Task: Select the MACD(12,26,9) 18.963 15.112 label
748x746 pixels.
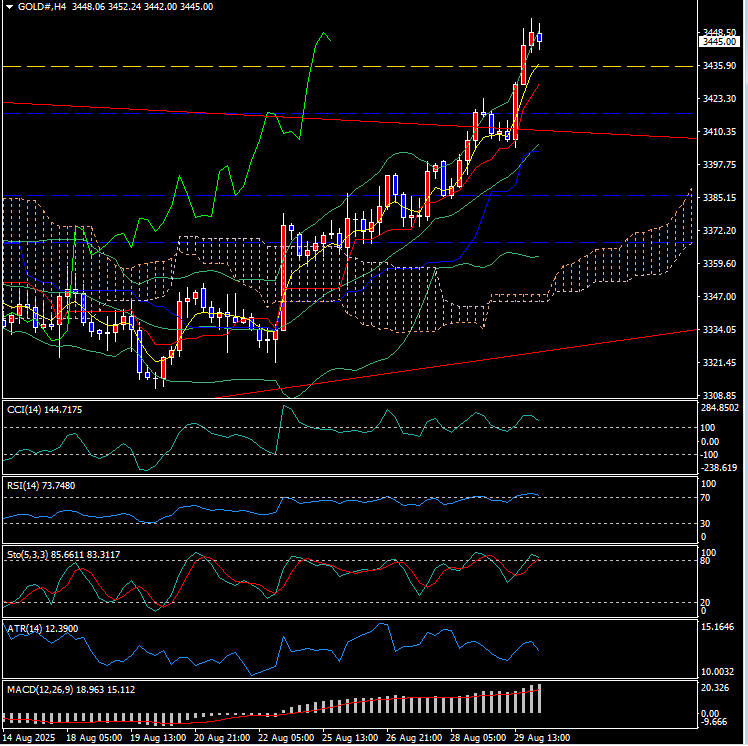Action: coord(71,690)
